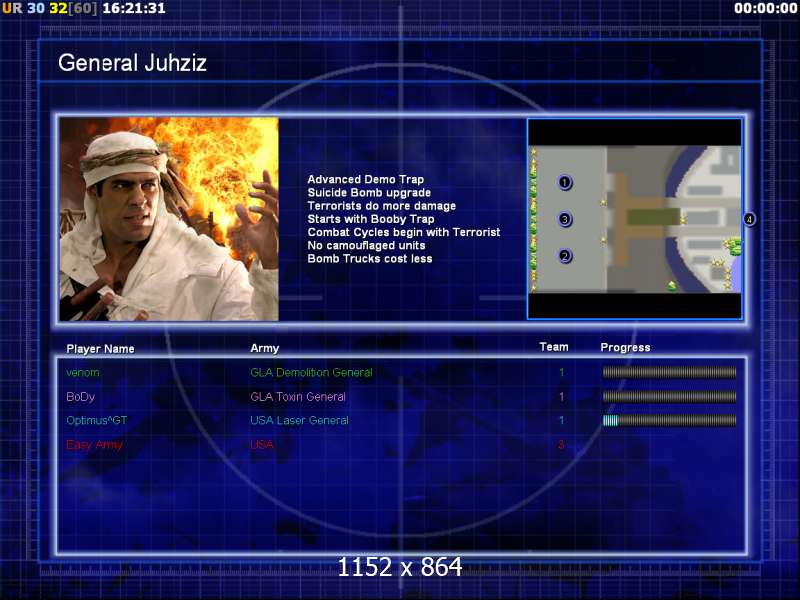The height and width of the screenshot is (600, 800).
Task: Click 'USA Laser General' army entry
Action: pos(299,420)
